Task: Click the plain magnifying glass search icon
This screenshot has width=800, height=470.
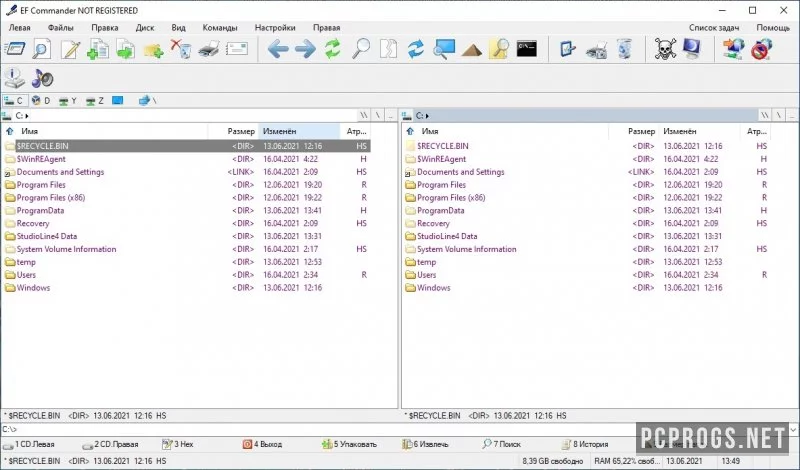Action: tap(361, 50)
